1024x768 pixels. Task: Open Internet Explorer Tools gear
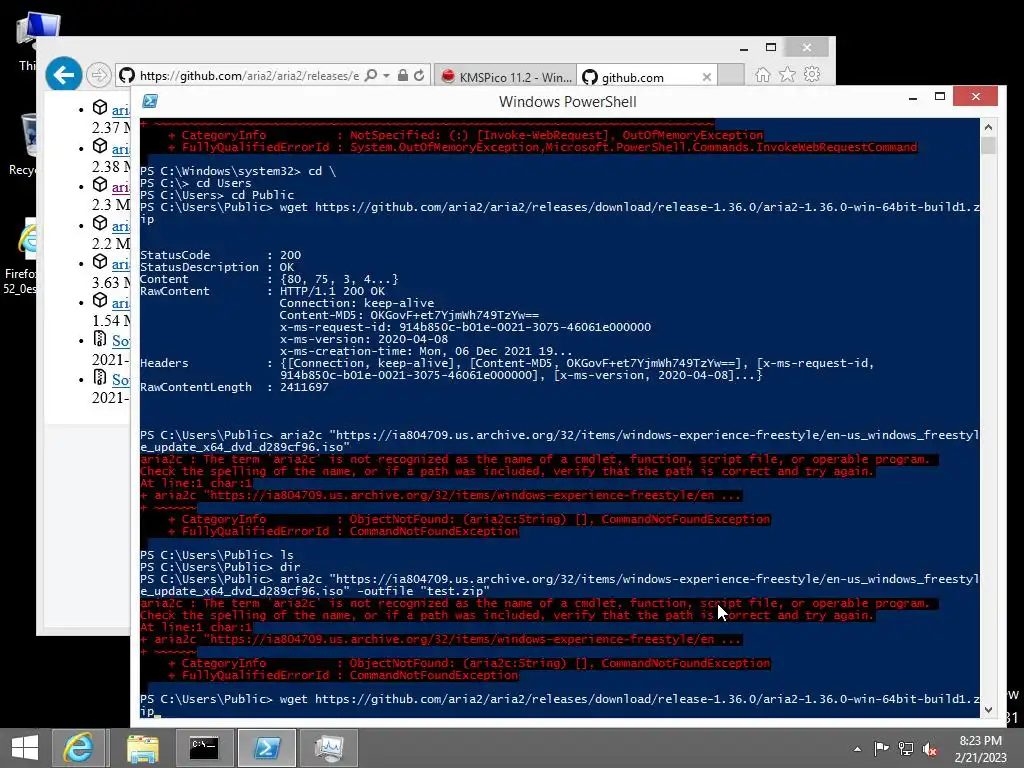point(812,74)
